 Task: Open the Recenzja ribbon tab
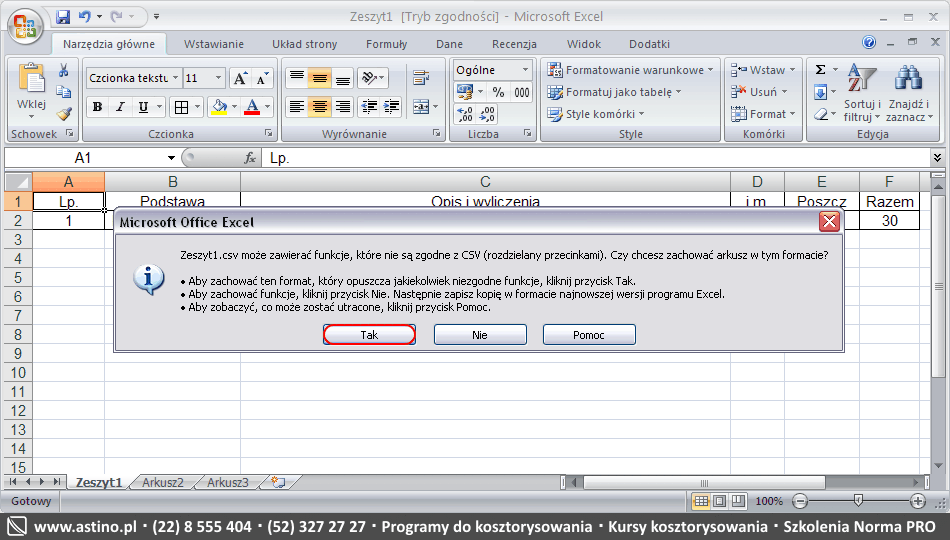[x=514, y=44]
